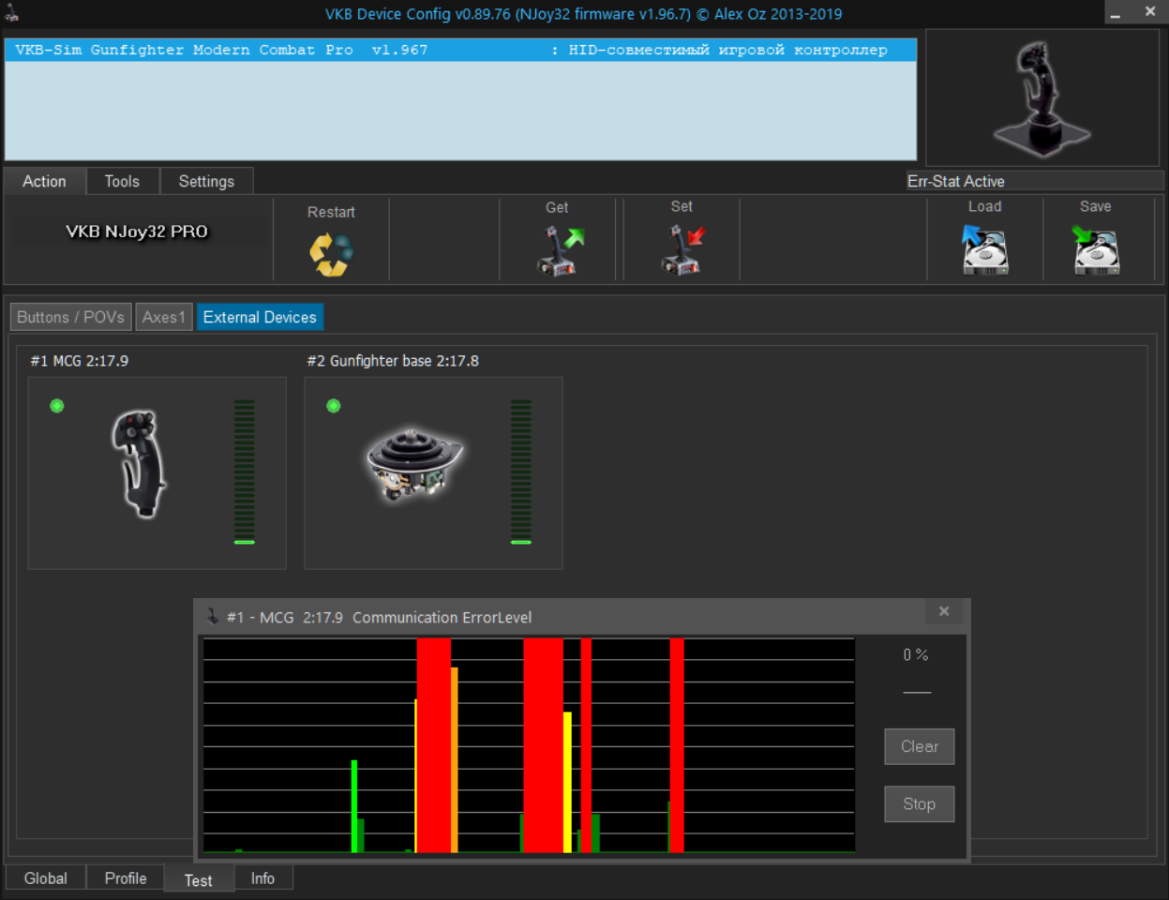Select the VKB-Sim Gunfighter Modern Combat Pro device row
This screenshot has width=1169, height=900.
pos(461,50)
